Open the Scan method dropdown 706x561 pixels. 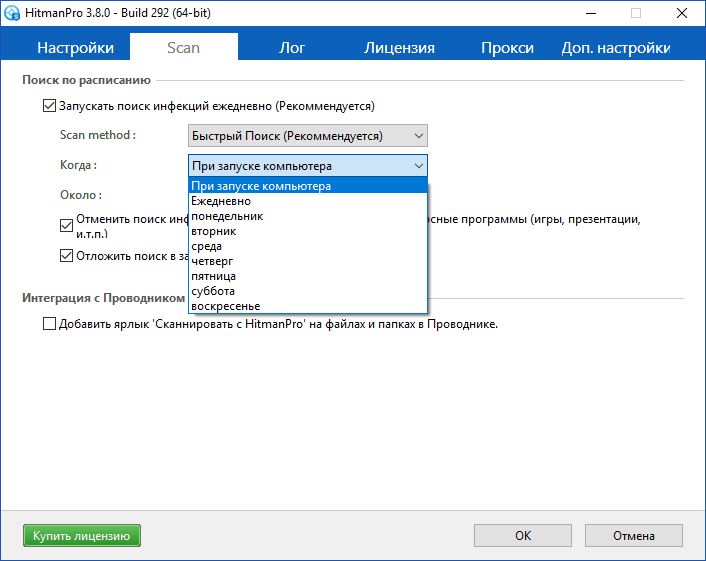(x=308, y=136)
